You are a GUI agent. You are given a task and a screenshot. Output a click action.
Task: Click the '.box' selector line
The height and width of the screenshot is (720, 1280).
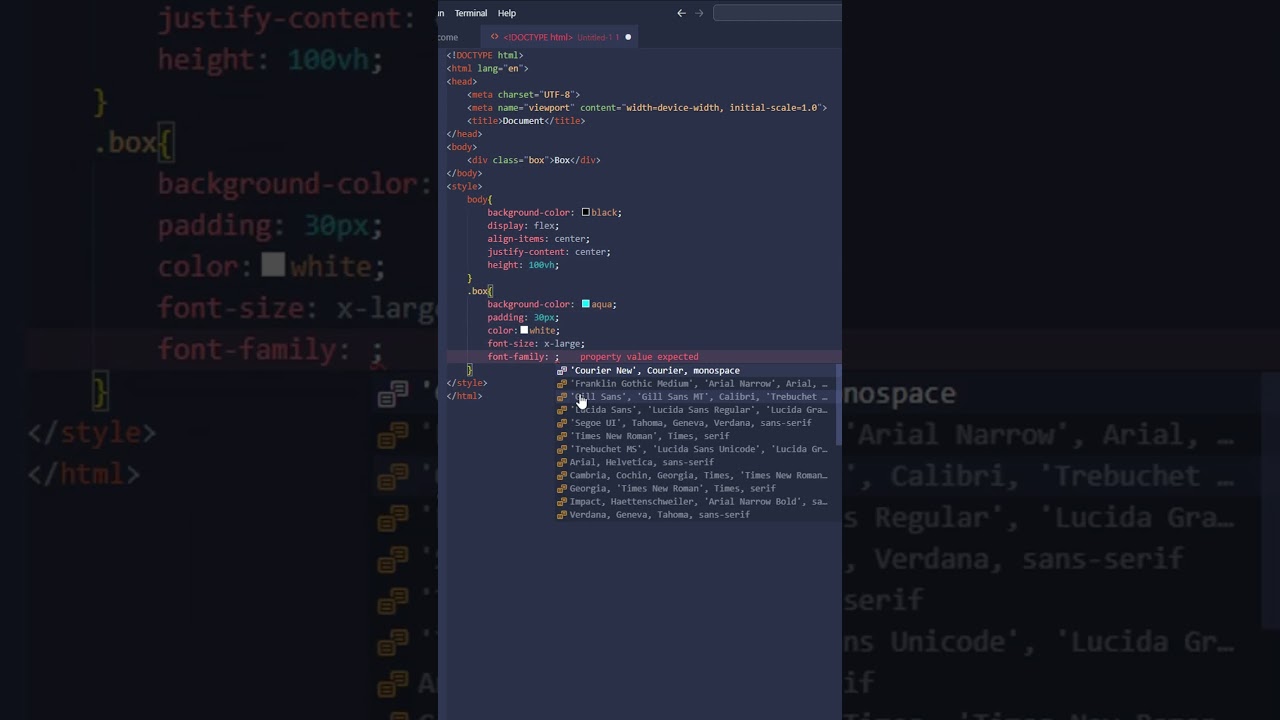click(480, 291)
